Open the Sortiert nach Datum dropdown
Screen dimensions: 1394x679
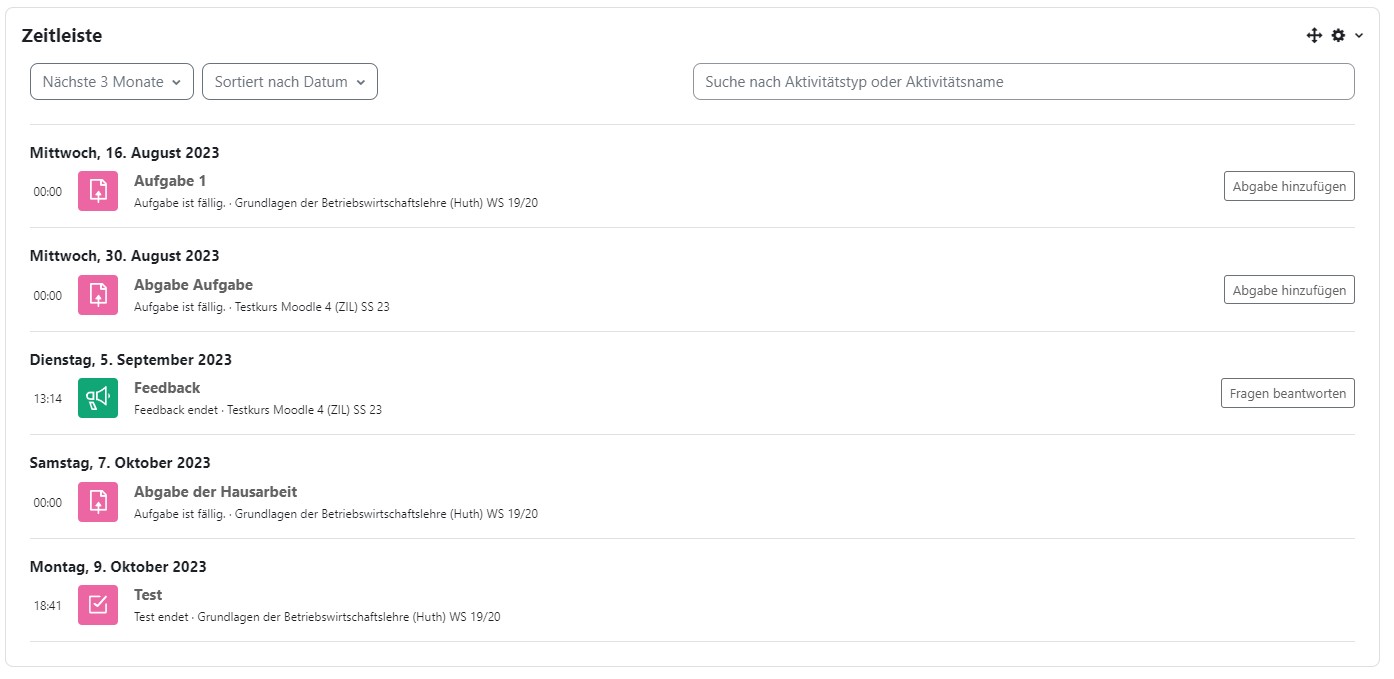tap(289, 82)
